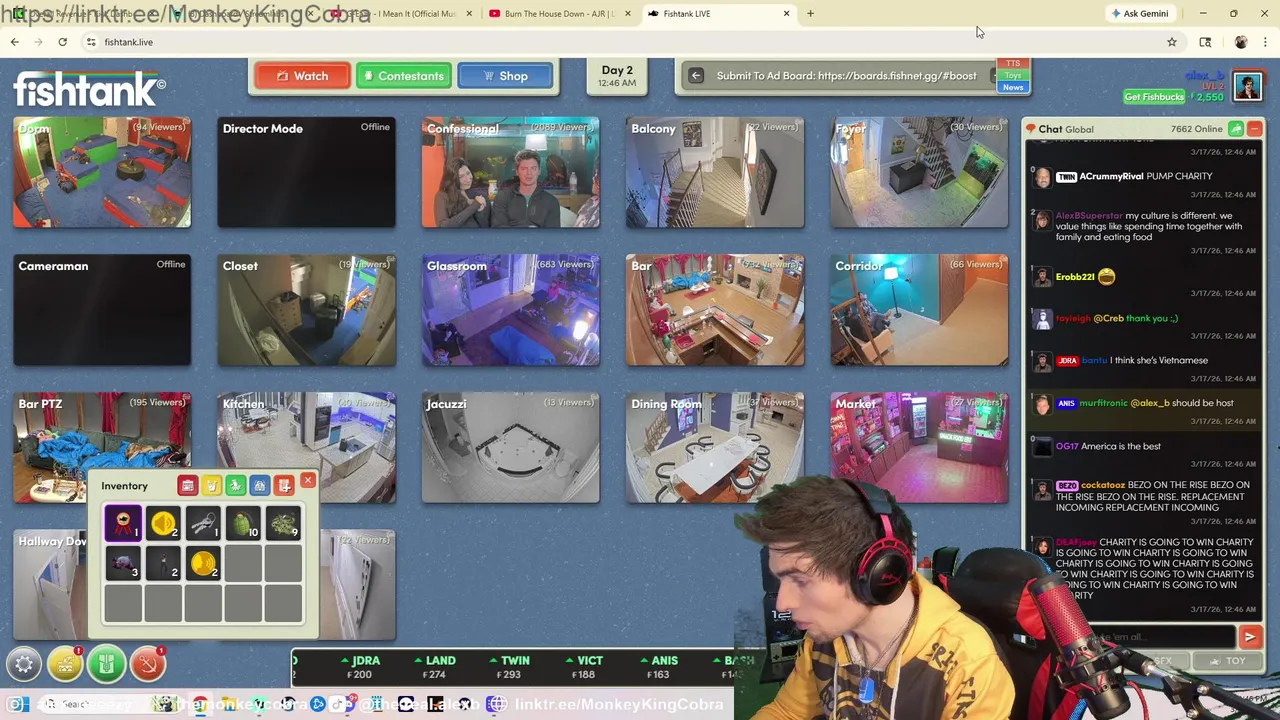Click the blue icon in Inventory header
The height and width of the screenshot is (720, 1280).
[x=259, y=486]
